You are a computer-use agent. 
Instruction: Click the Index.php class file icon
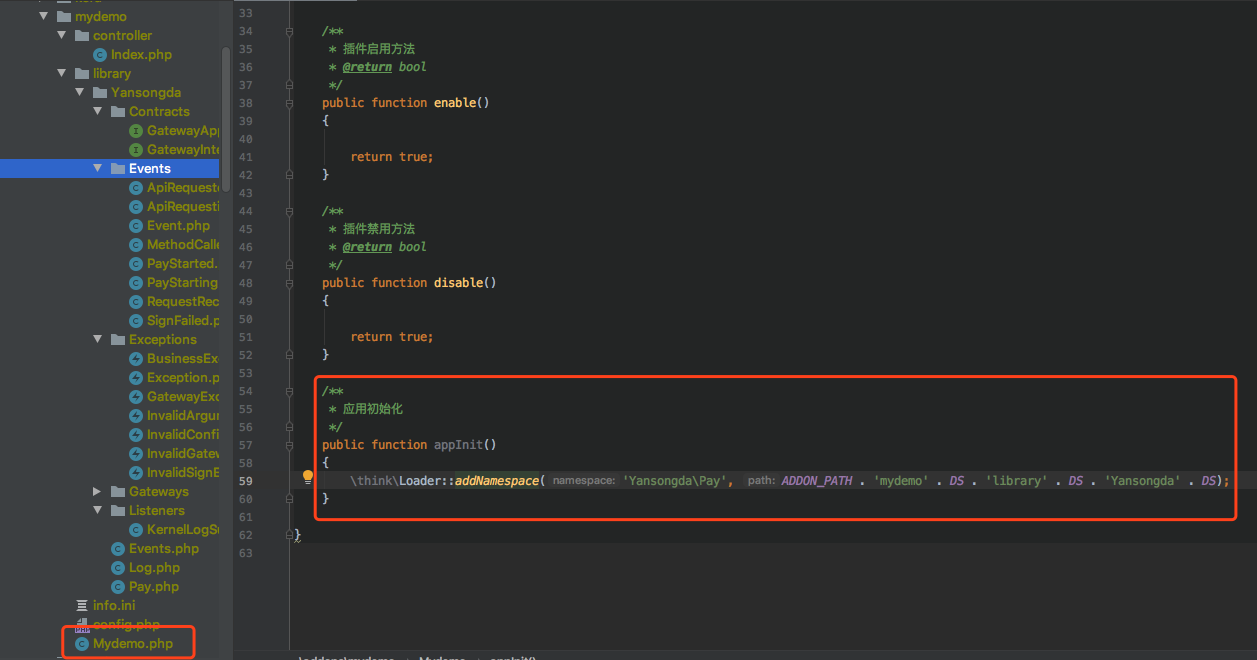tap(100, 55)
